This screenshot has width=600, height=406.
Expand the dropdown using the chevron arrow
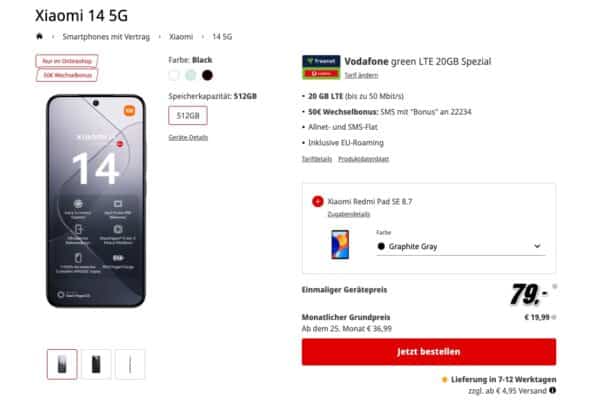tap(537, 246)
